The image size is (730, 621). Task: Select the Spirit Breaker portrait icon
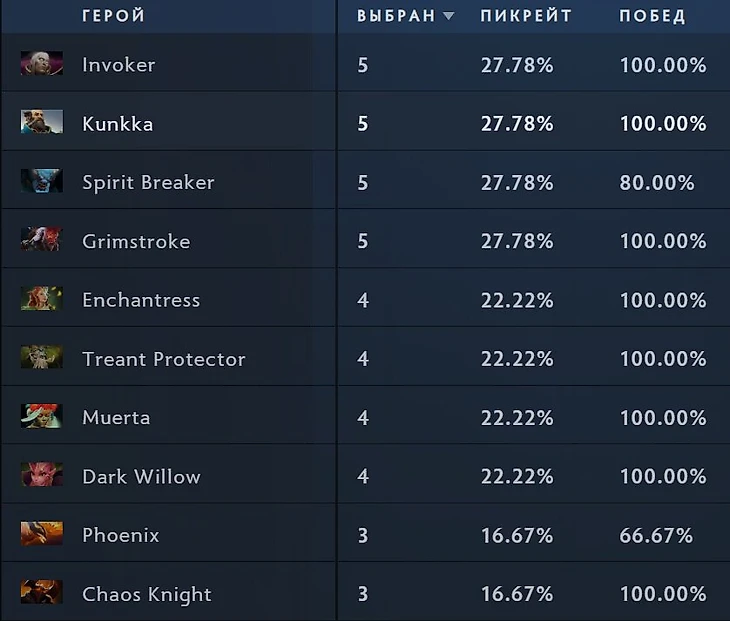[41, 182]
